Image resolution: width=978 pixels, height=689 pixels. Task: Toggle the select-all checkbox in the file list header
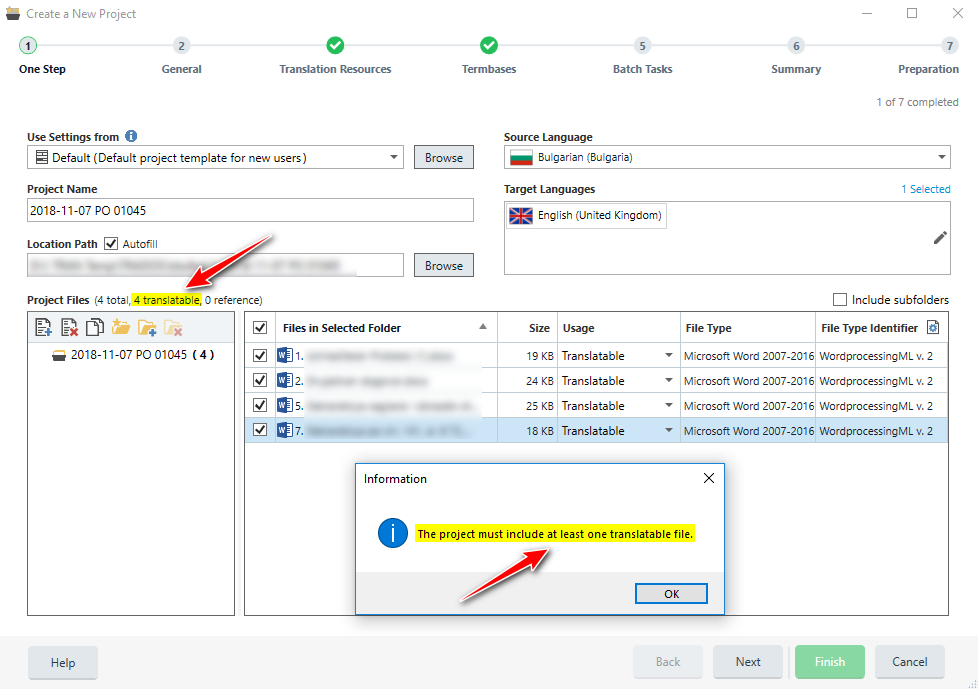coord(260,328)
